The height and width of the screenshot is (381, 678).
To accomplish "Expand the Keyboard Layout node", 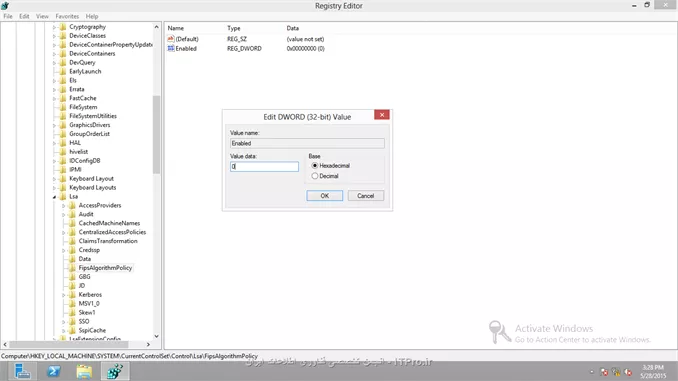I will click(54, 179).
